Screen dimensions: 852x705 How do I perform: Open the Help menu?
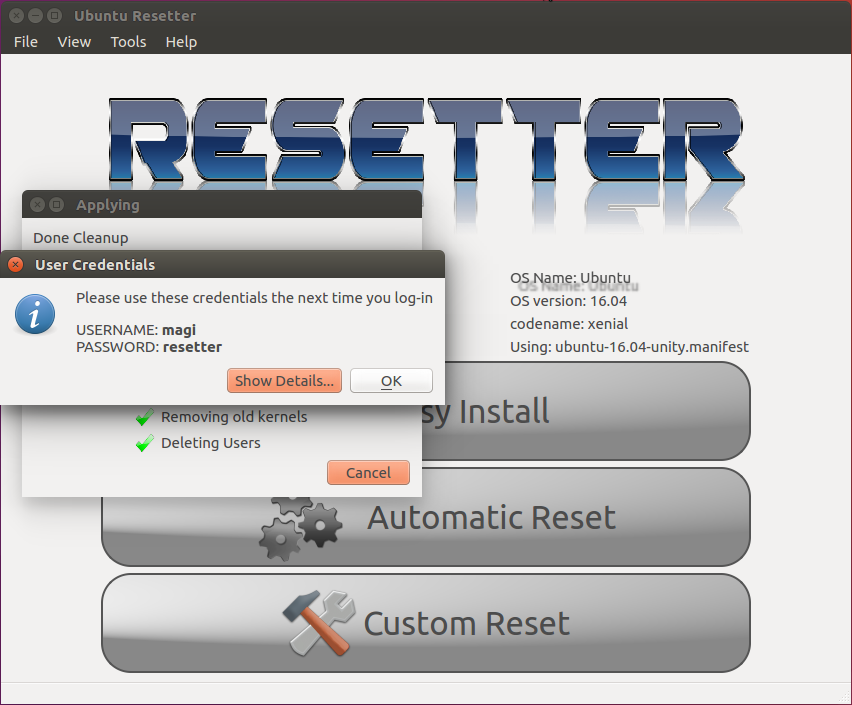(x=181, y=42)
